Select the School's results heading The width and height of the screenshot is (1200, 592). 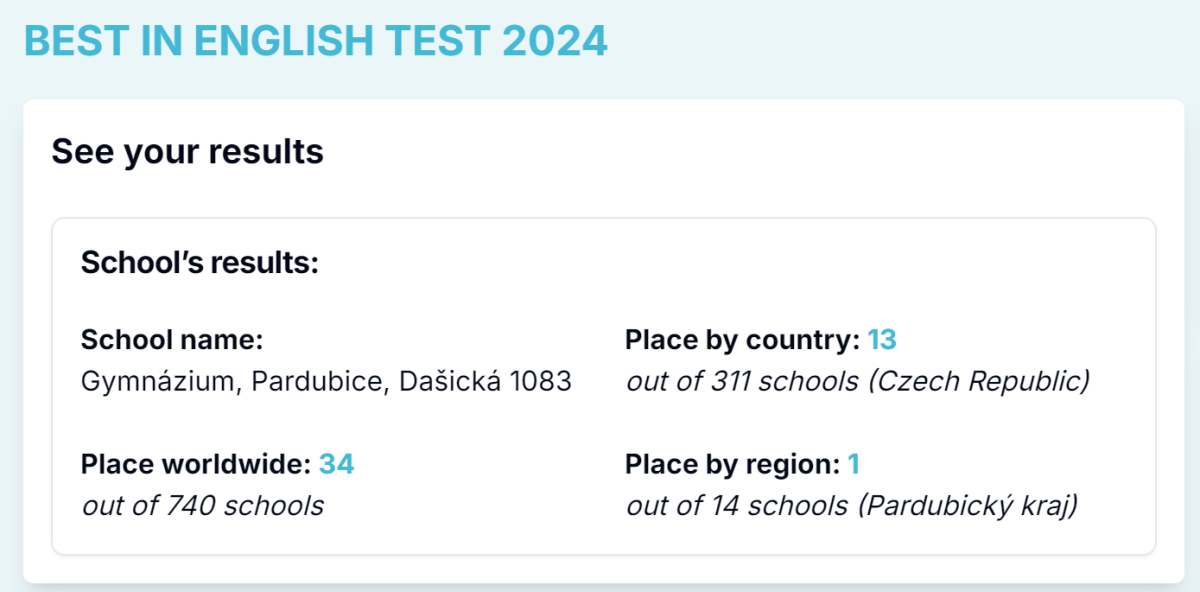pyautogui.click(x=200, y=263)
